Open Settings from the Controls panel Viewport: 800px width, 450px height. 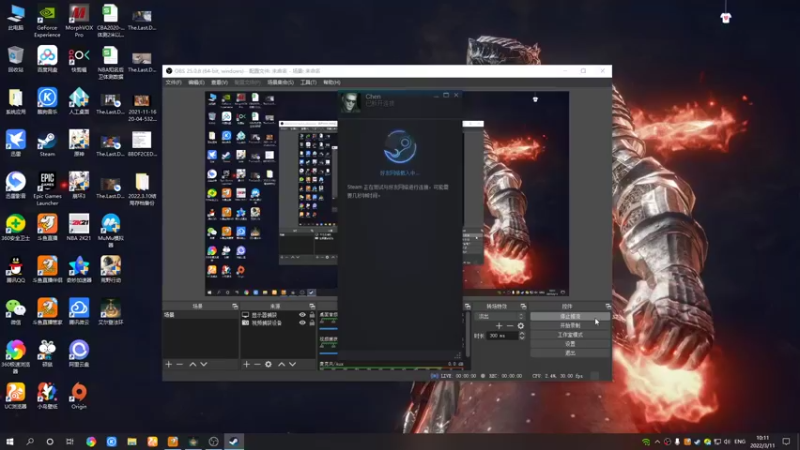coord(570,344)
